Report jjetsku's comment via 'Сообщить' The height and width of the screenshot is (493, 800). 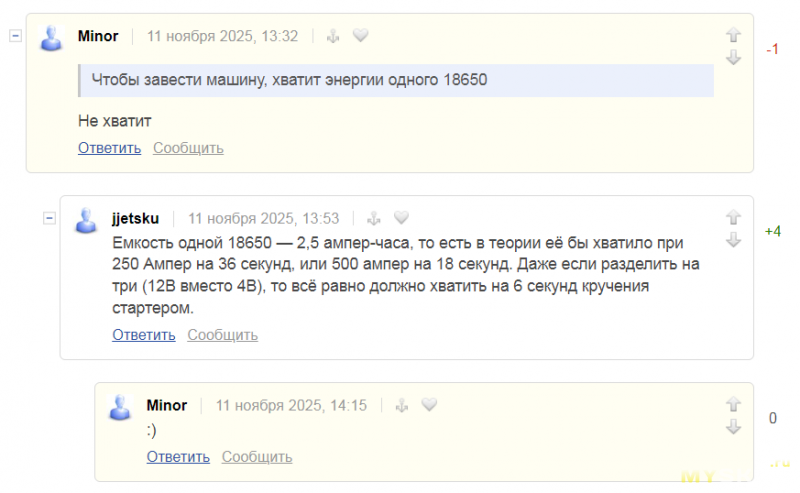pyautogui.click(x=222, y=335)
